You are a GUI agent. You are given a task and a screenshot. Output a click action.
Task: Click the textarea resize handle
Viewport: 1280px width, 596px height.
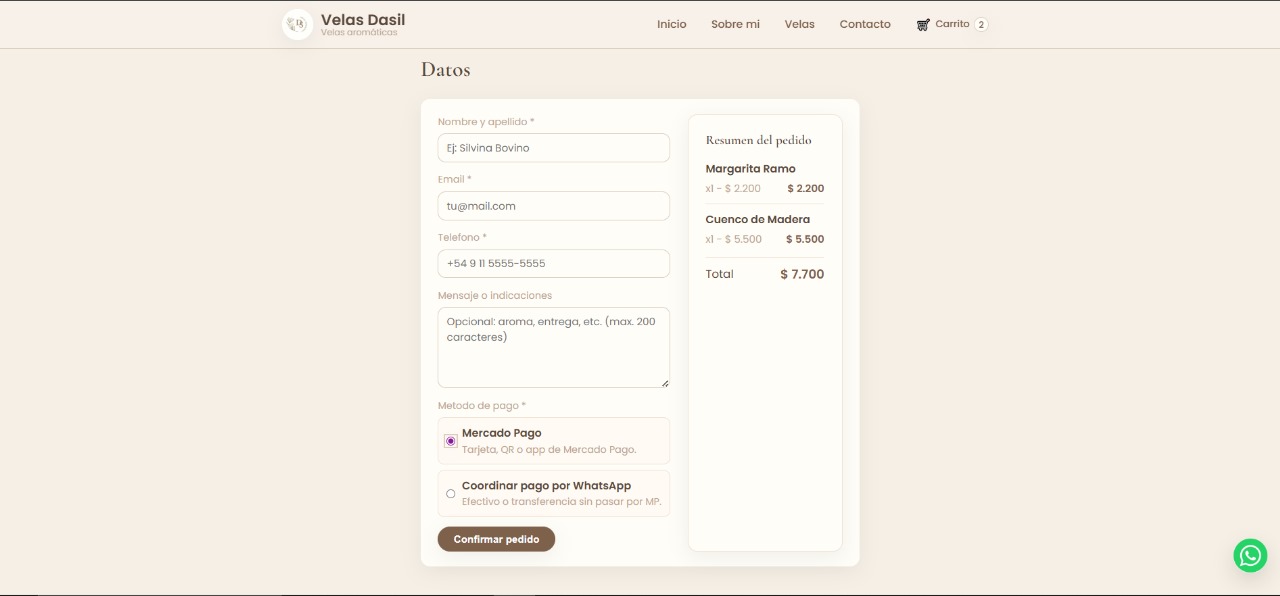tap(665, 384)
